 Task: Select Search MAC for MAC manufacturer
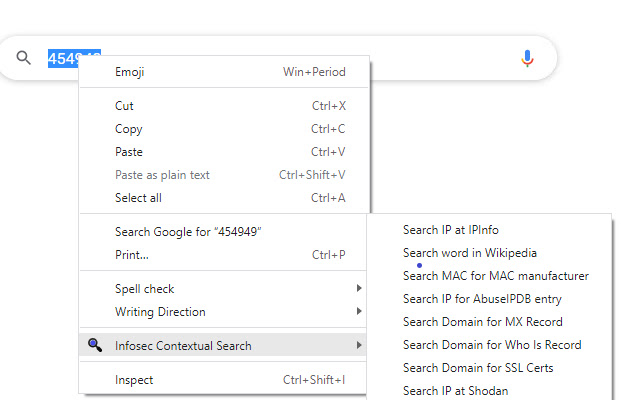click(x=496, y=276)
